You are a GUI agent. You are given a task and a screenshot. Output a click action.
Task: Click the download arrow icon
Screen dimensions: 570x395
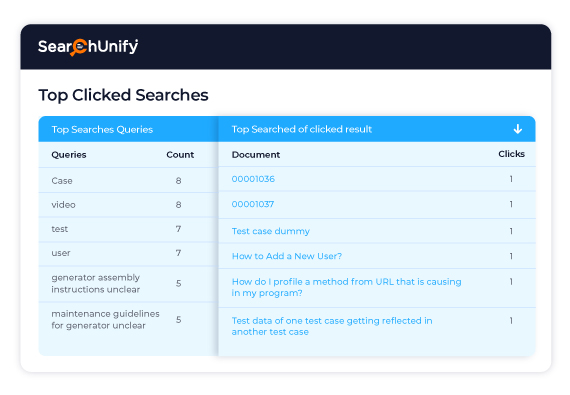coord(518,129)
